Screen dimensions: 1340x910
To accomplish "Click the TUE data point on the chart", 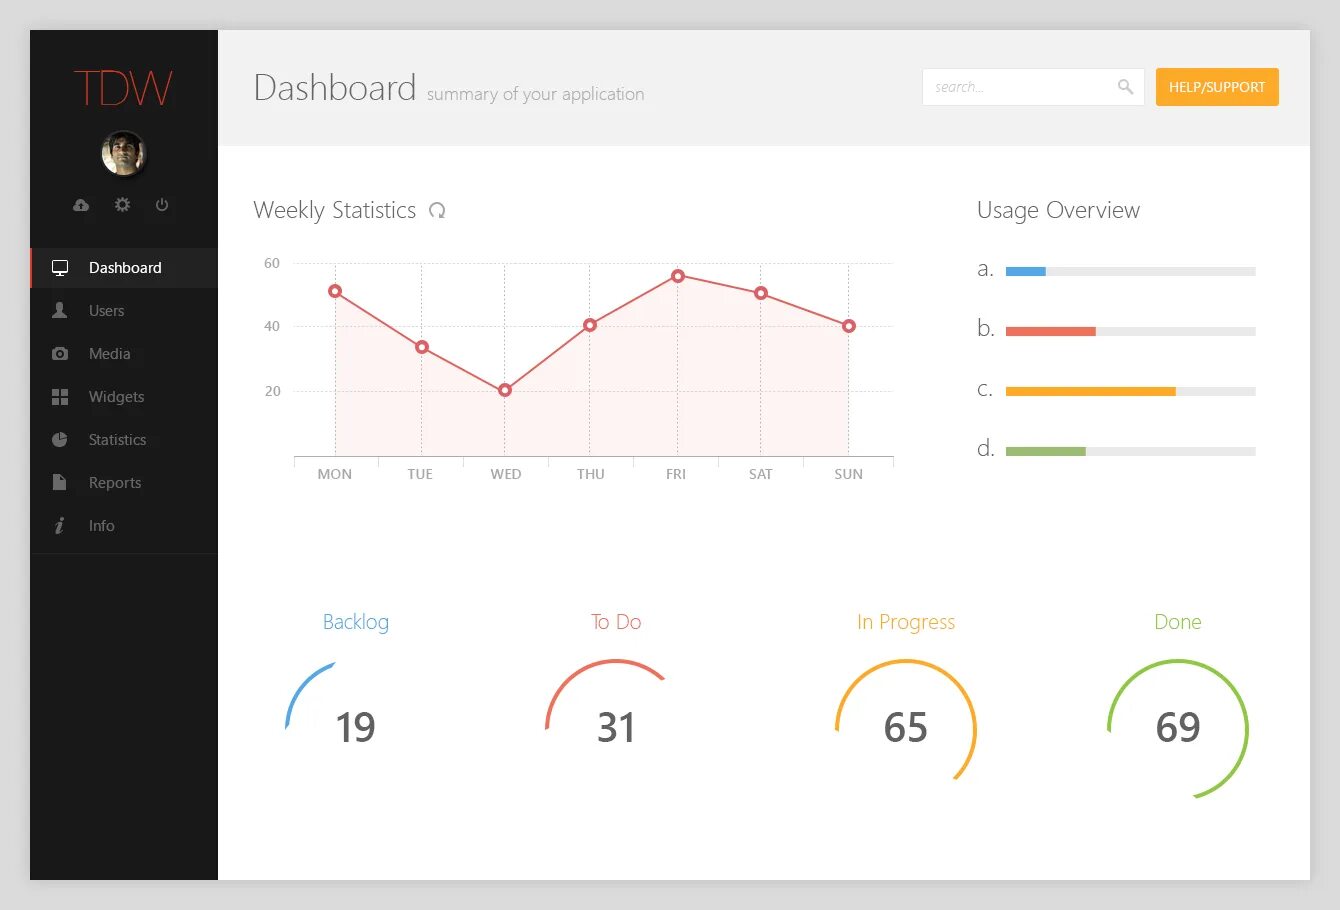I will click(x=422, y=347).
